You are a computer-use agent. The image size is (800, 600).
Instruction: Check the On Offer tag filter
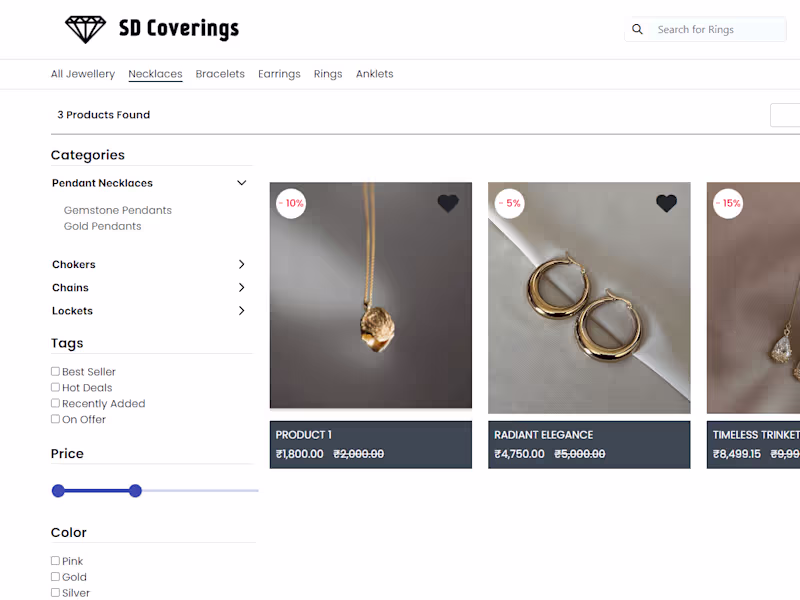pos(55,419)
